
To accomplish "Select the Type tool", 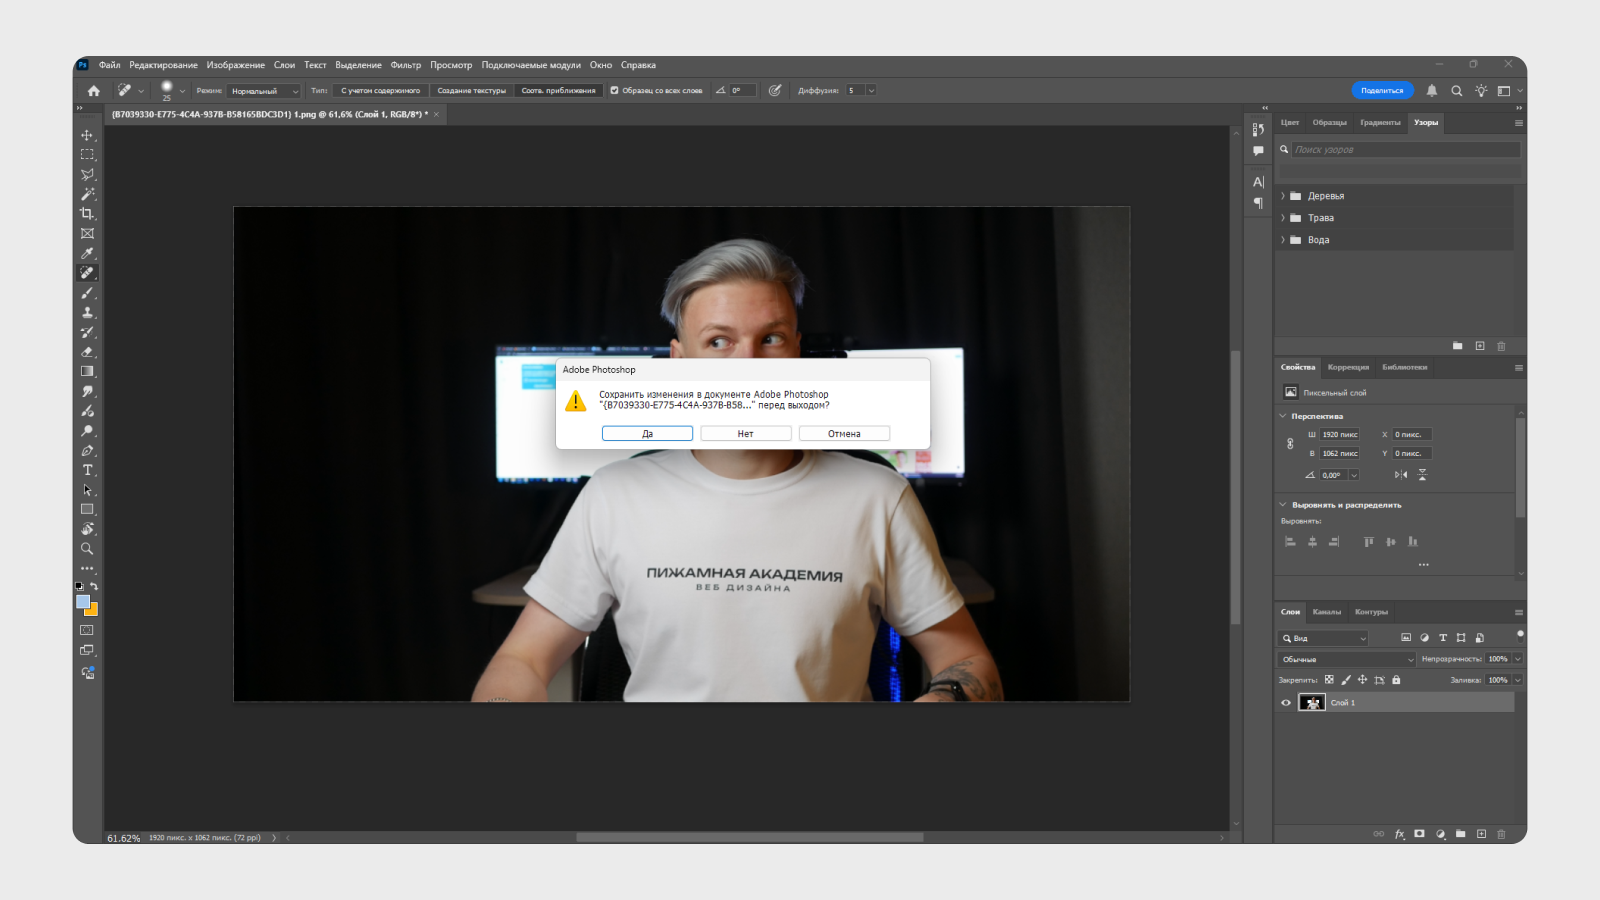I will coord(87,470).
